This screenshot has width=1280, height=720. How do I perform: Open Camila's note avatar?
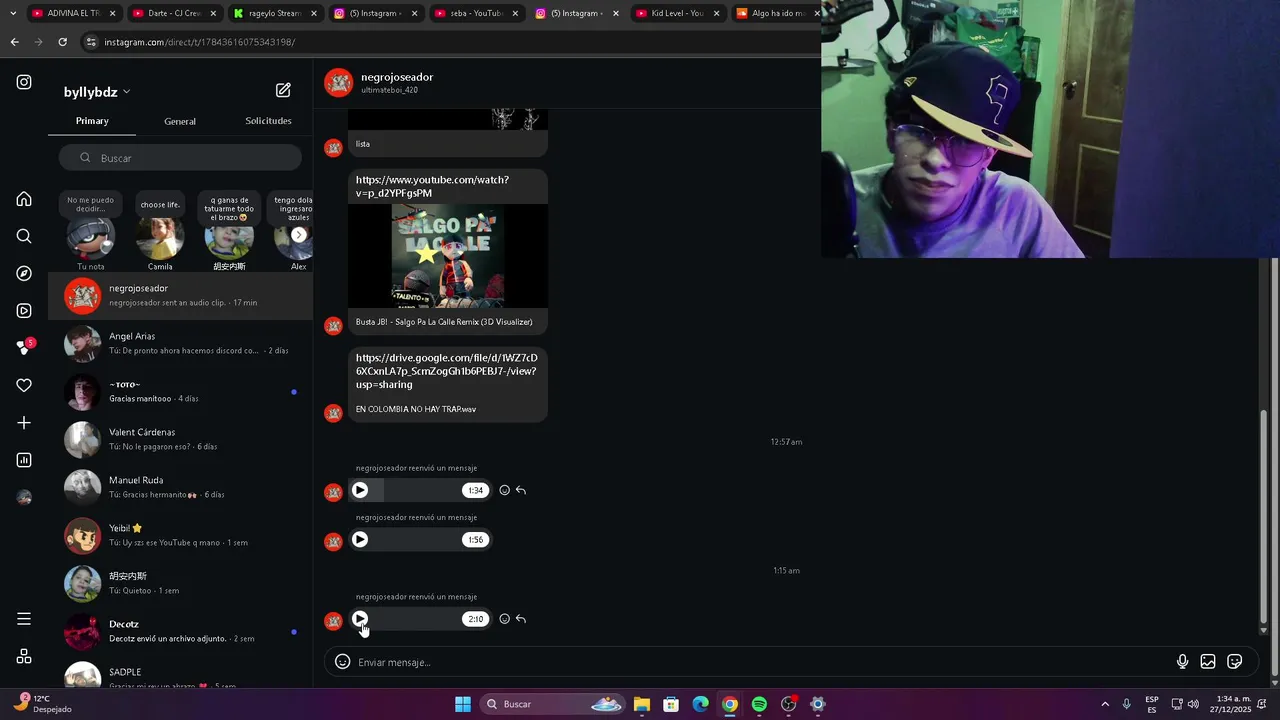(x=160, y=238)
